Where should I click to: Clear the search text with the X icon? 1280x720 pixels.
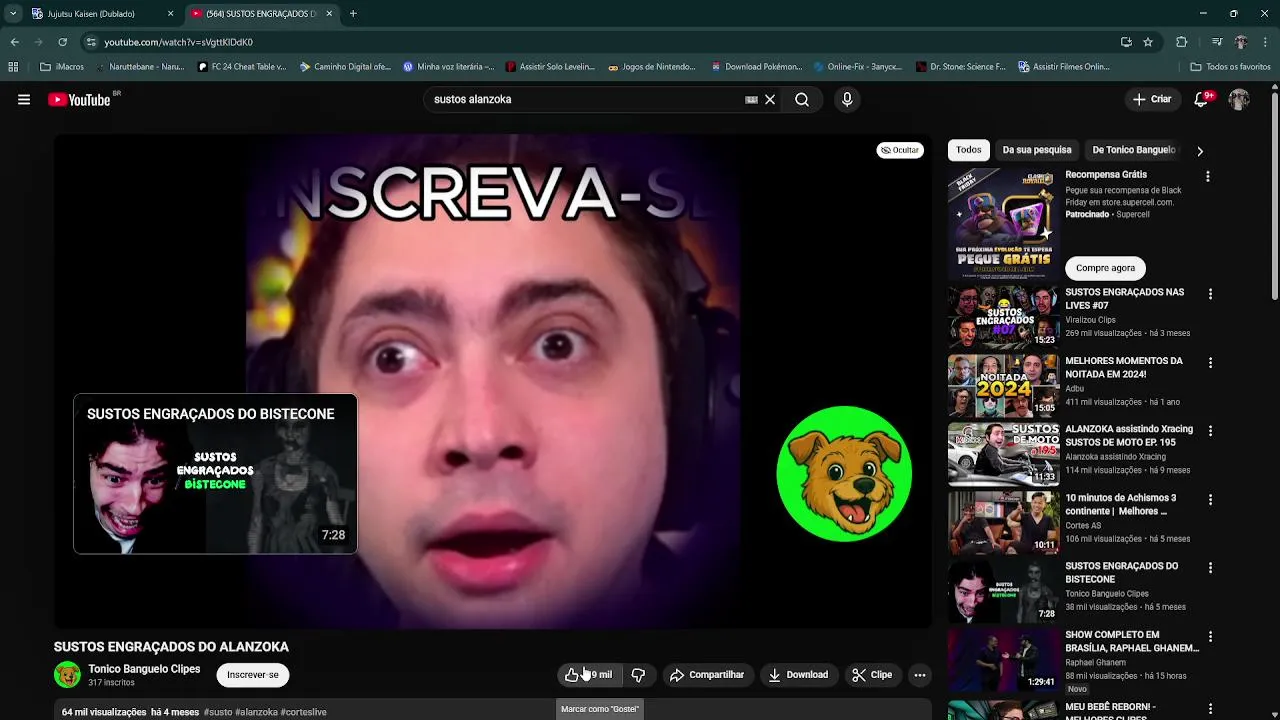(x=770, y=100)
